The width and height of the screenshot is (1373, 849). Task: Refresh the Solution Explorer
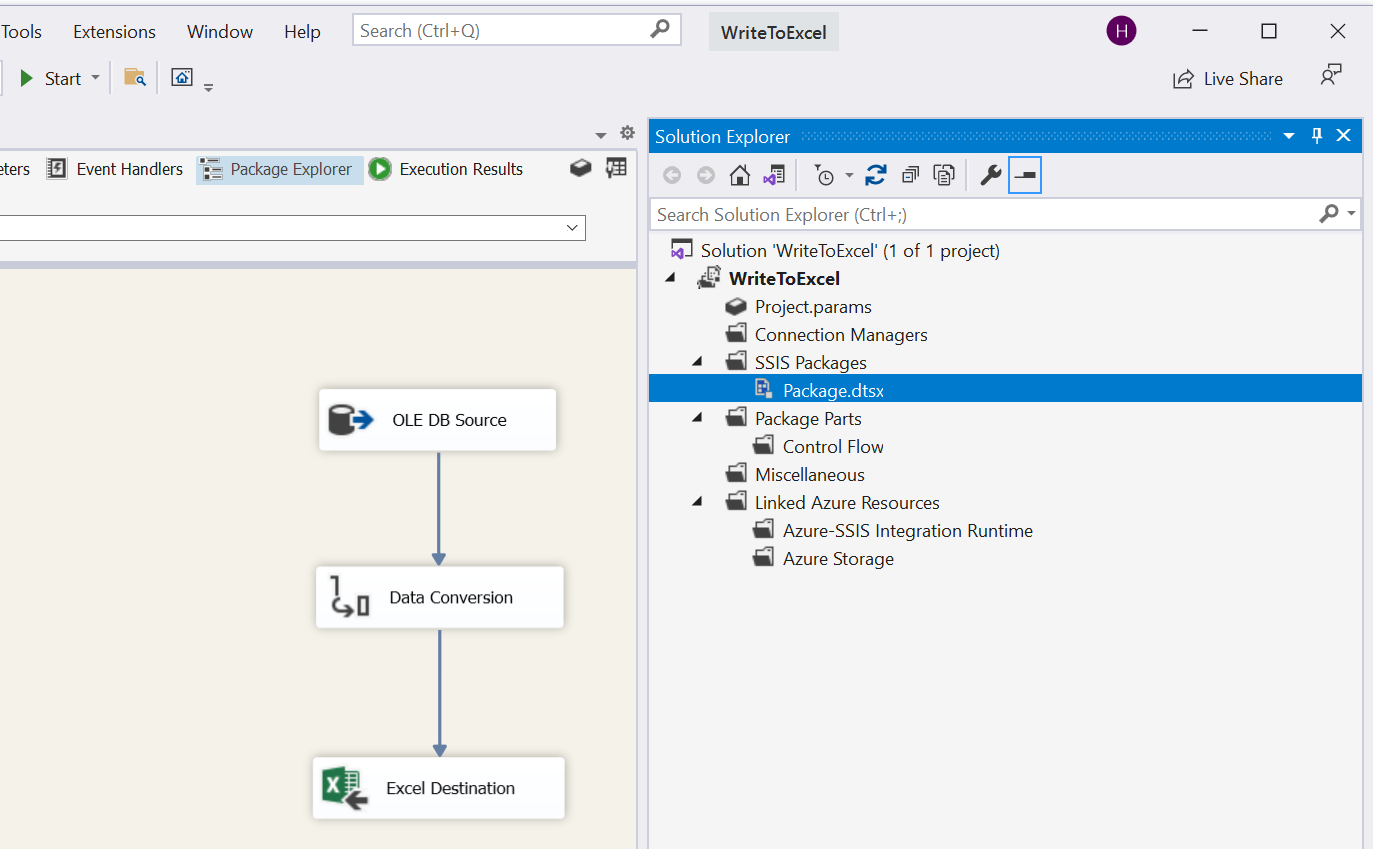click(x=876, y=176)
